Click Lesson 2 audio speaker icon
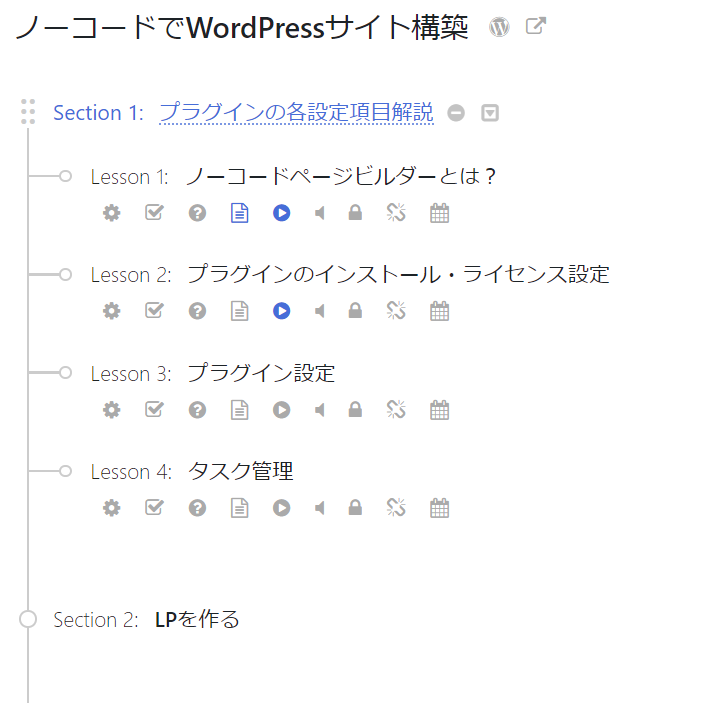Viewport: 718px width, 703px height. tap(320, 311)
